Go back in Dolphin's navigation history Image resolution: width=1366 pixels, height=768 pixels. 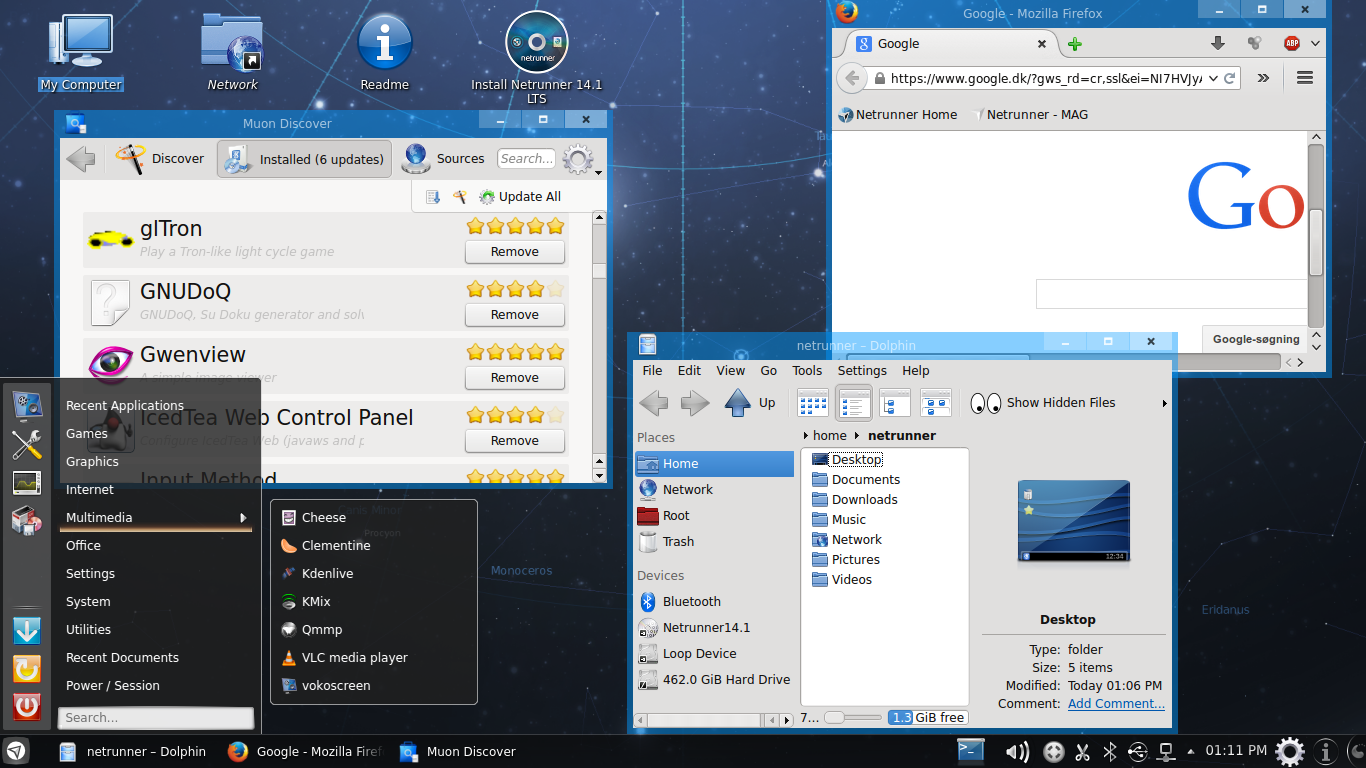(x=654, y=403)
